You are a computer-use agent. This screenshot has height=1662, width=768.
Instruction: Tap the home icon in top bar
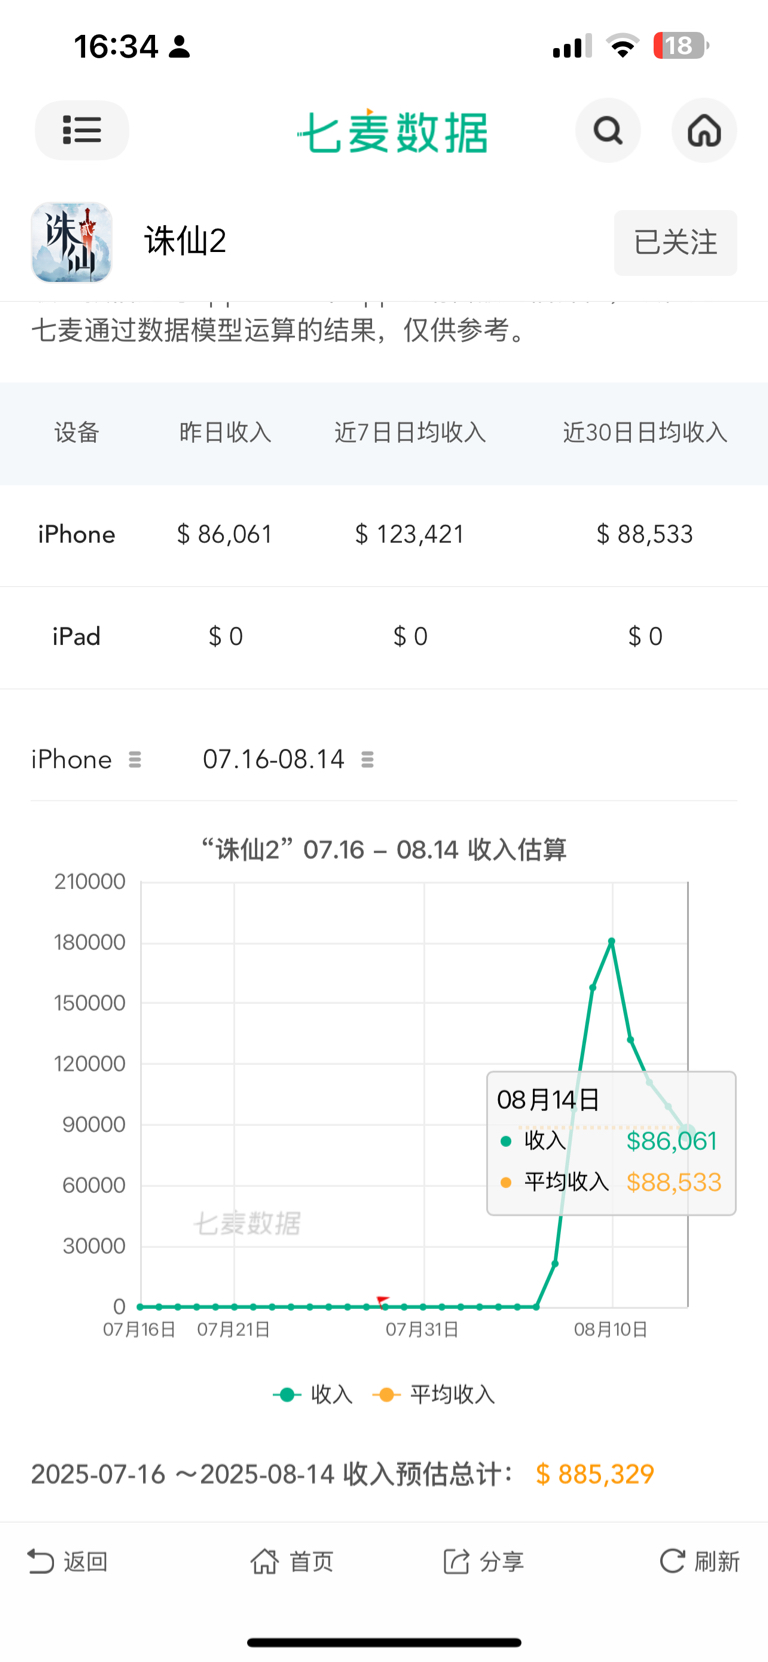(704, 130)
